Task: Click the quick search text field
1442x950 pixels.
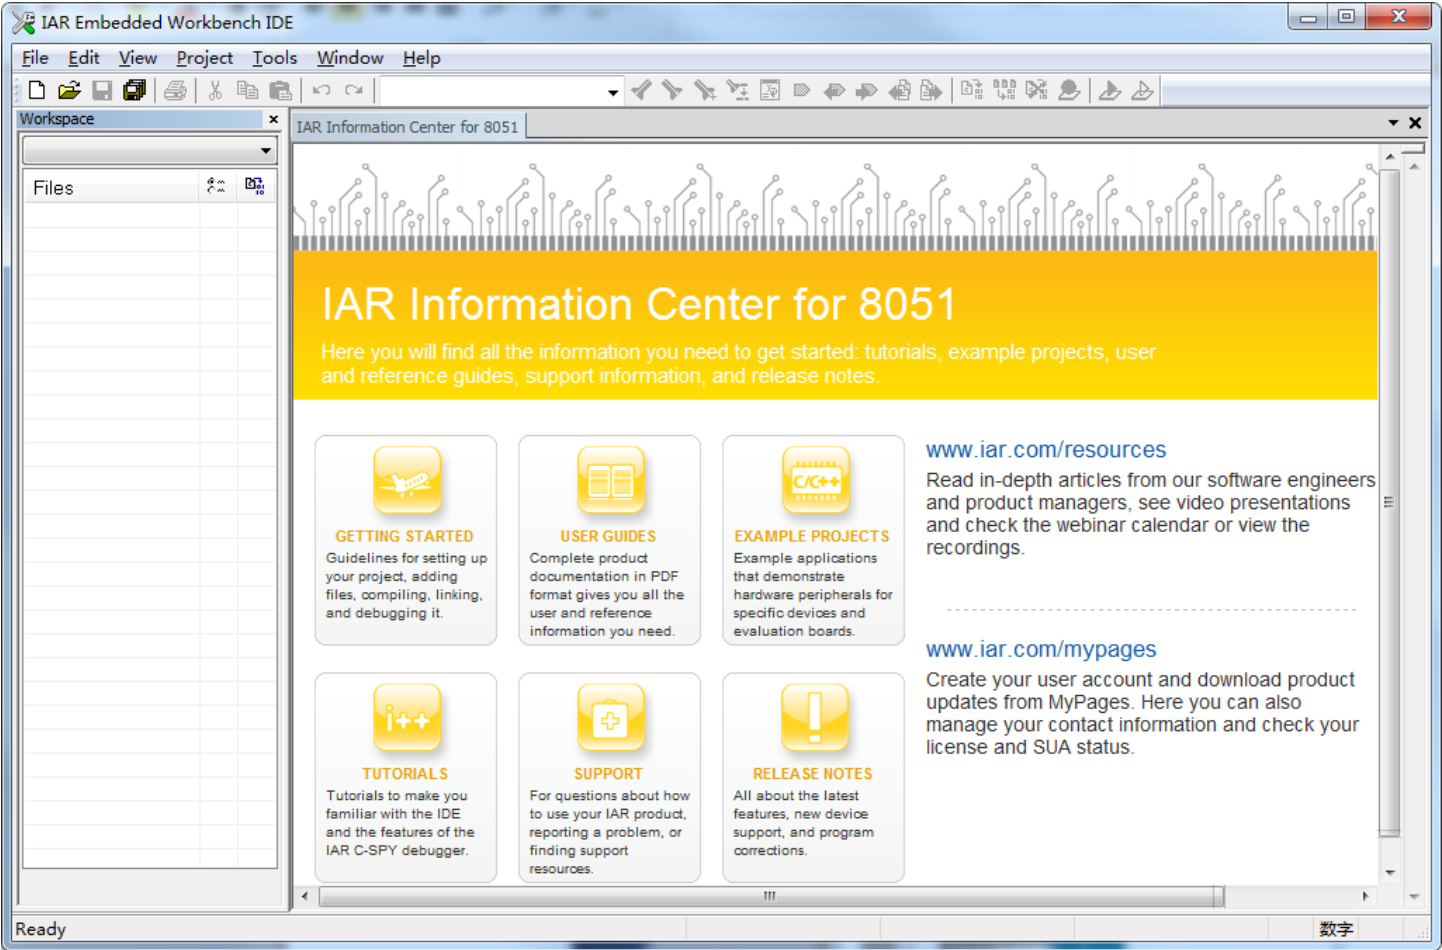Action: tap(492, 92)
